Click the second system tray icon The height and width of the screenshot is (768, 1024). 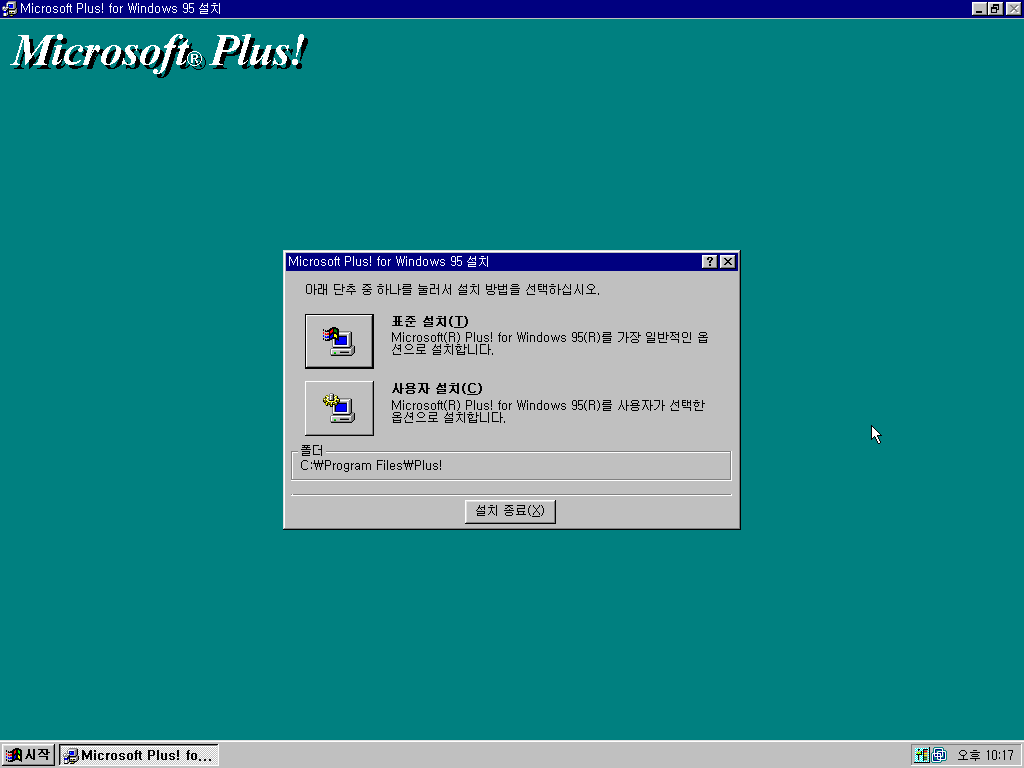[939, 755]
